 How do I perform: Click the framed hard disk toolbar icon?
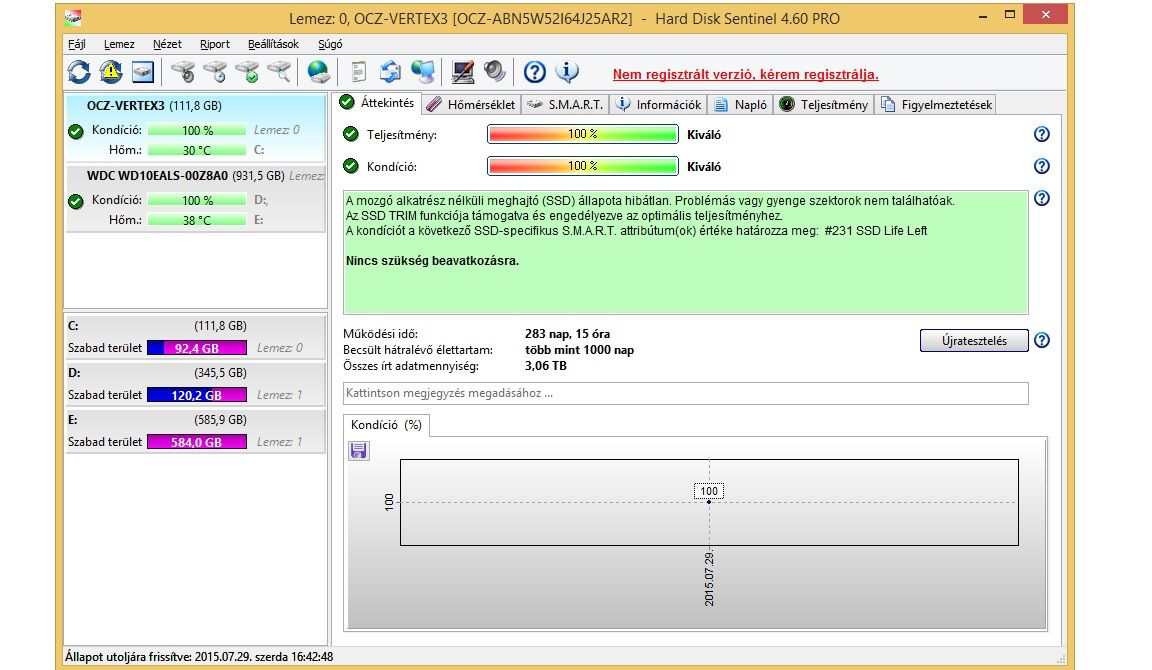(x=143, y=72)
